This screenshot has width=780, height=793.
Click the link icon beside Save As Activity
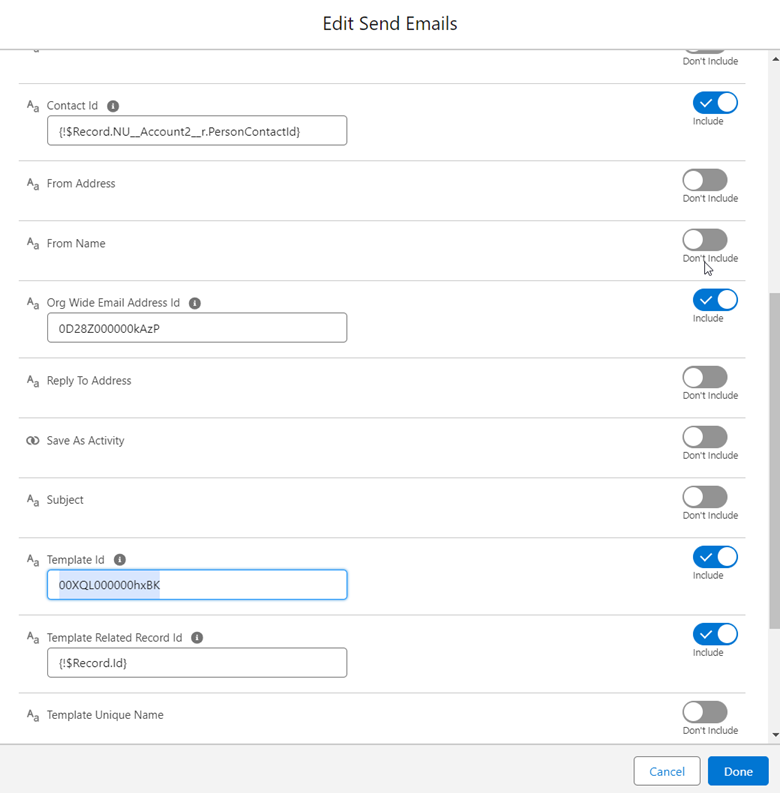click(33, 441)
